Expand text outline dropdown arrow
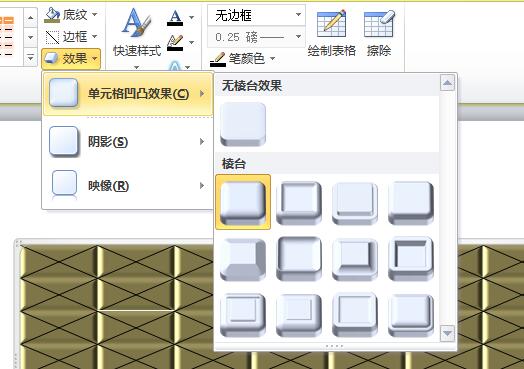This screenshot has width=524, height=369. 191,42
